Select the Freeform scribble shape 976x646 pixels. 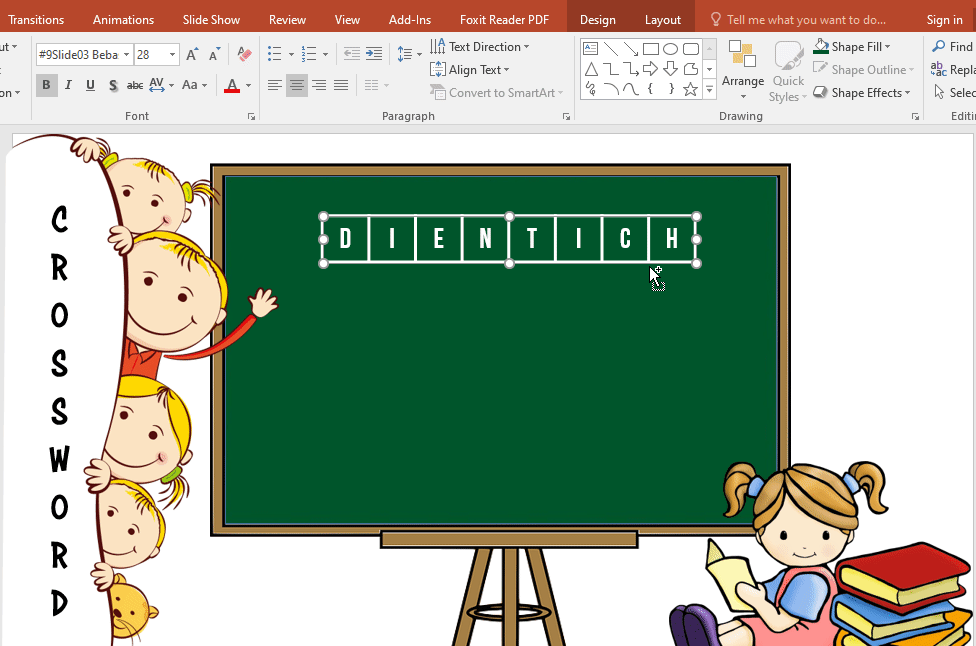pos(591,89)
